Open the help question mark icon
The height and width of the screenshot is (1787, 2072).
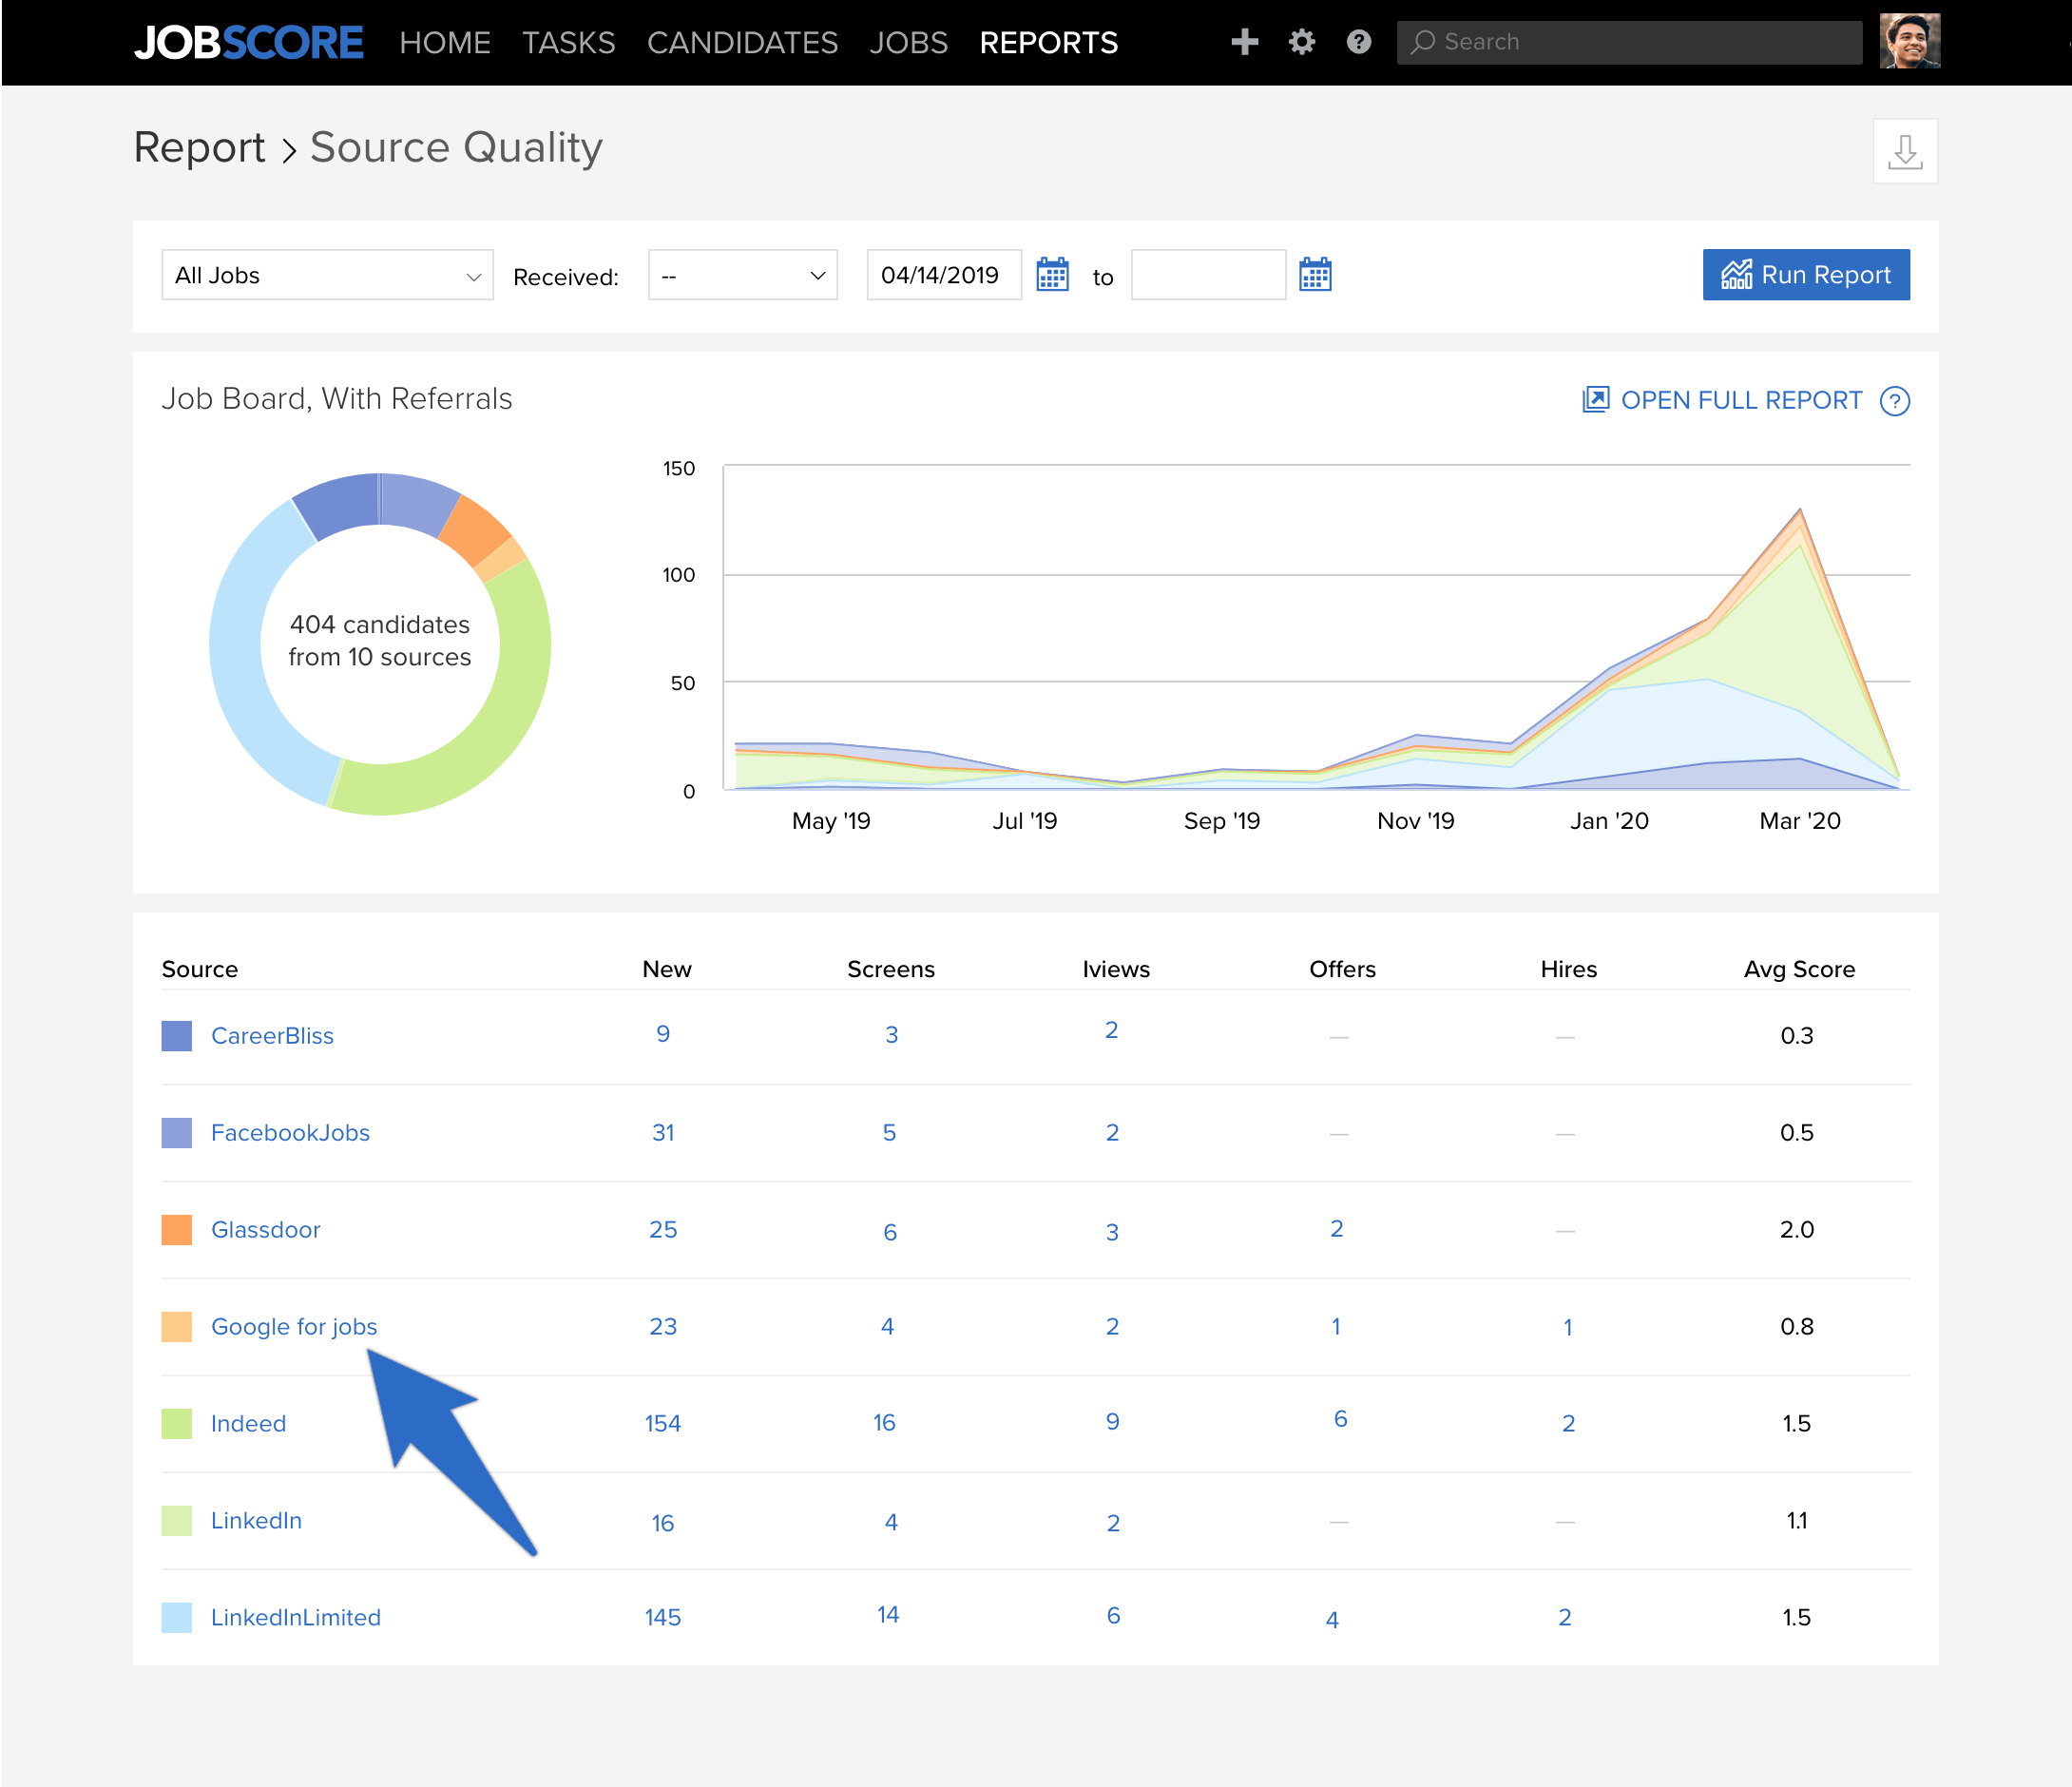(1358, 42)
